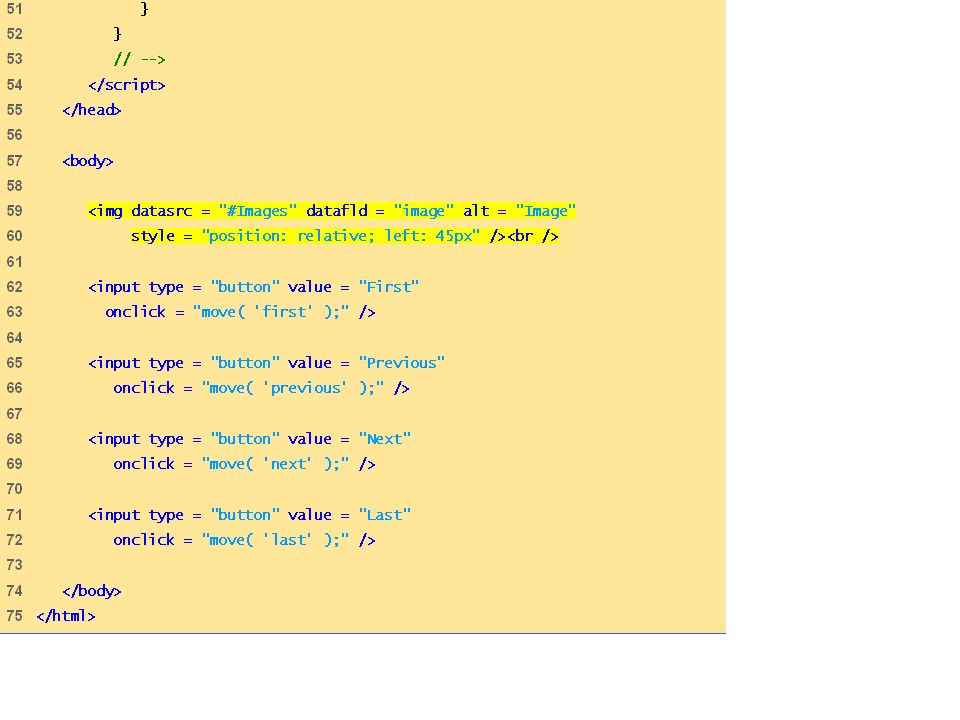This screenshot has height=720, width=960.
Task: Click the move( 'last' ) onclick text
Action: click(276, 540)
